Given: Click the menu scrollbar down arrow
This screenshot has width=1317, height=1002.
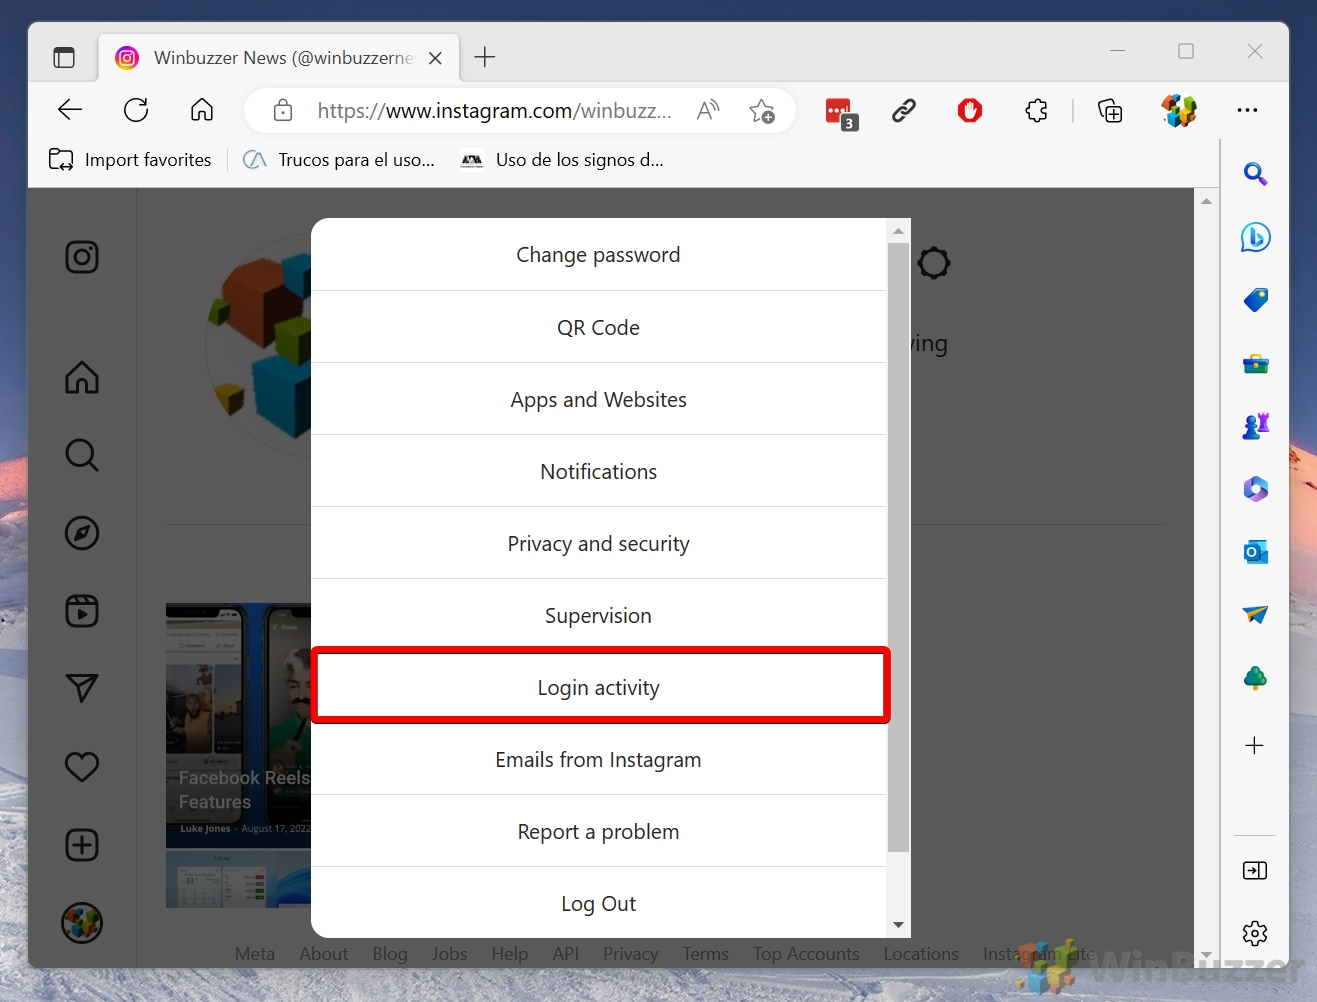Looking at the screenshot, I should (898, 925).
